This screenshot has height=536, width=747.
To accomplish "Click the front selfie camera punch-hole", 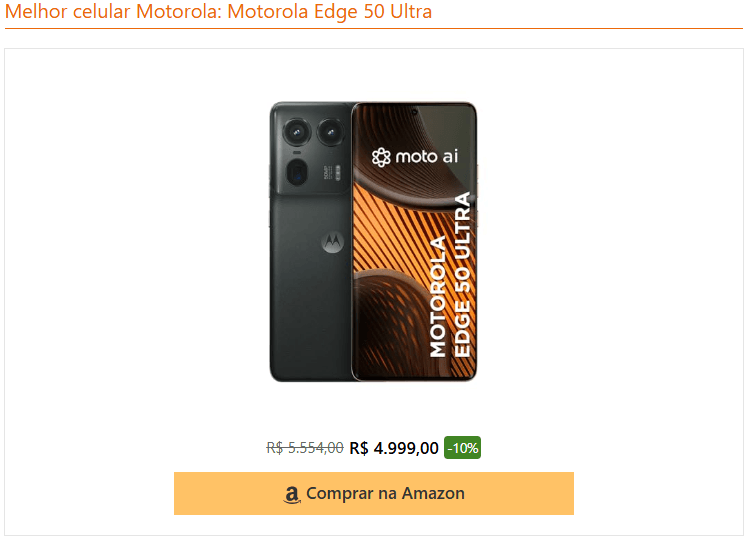I will point(414,112).
